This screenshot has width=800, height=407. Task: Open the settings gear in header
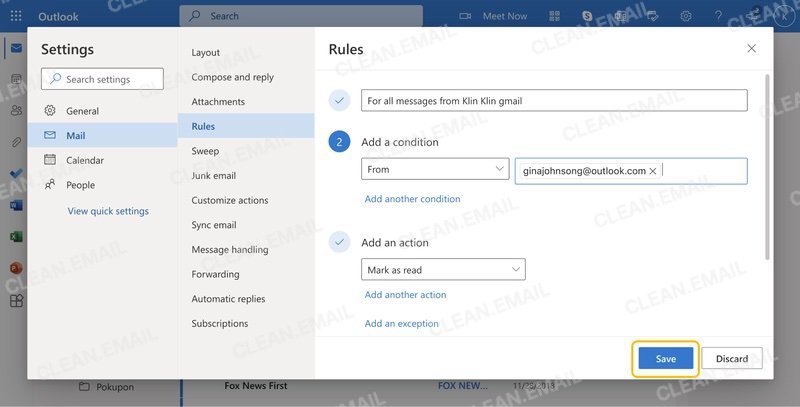686,16
